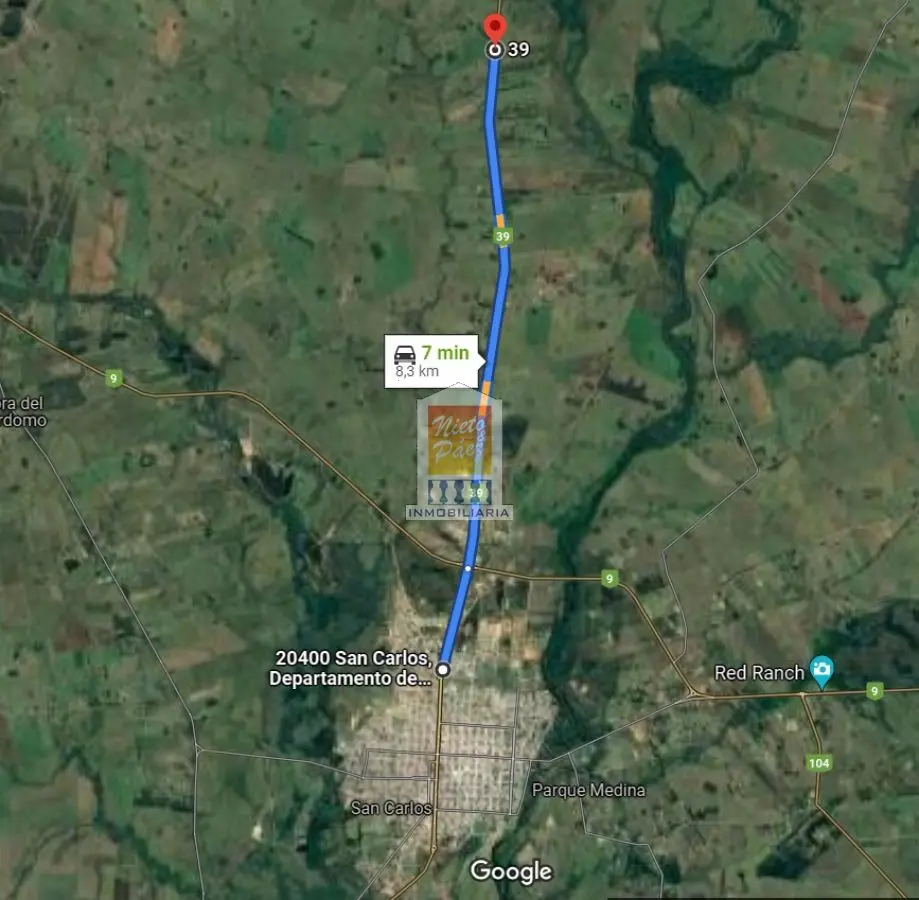The height and width of the screenshot is (900, 919).
Task: Click the orange traffic segment near route 39 shield
Action: [x=500, y=221]
